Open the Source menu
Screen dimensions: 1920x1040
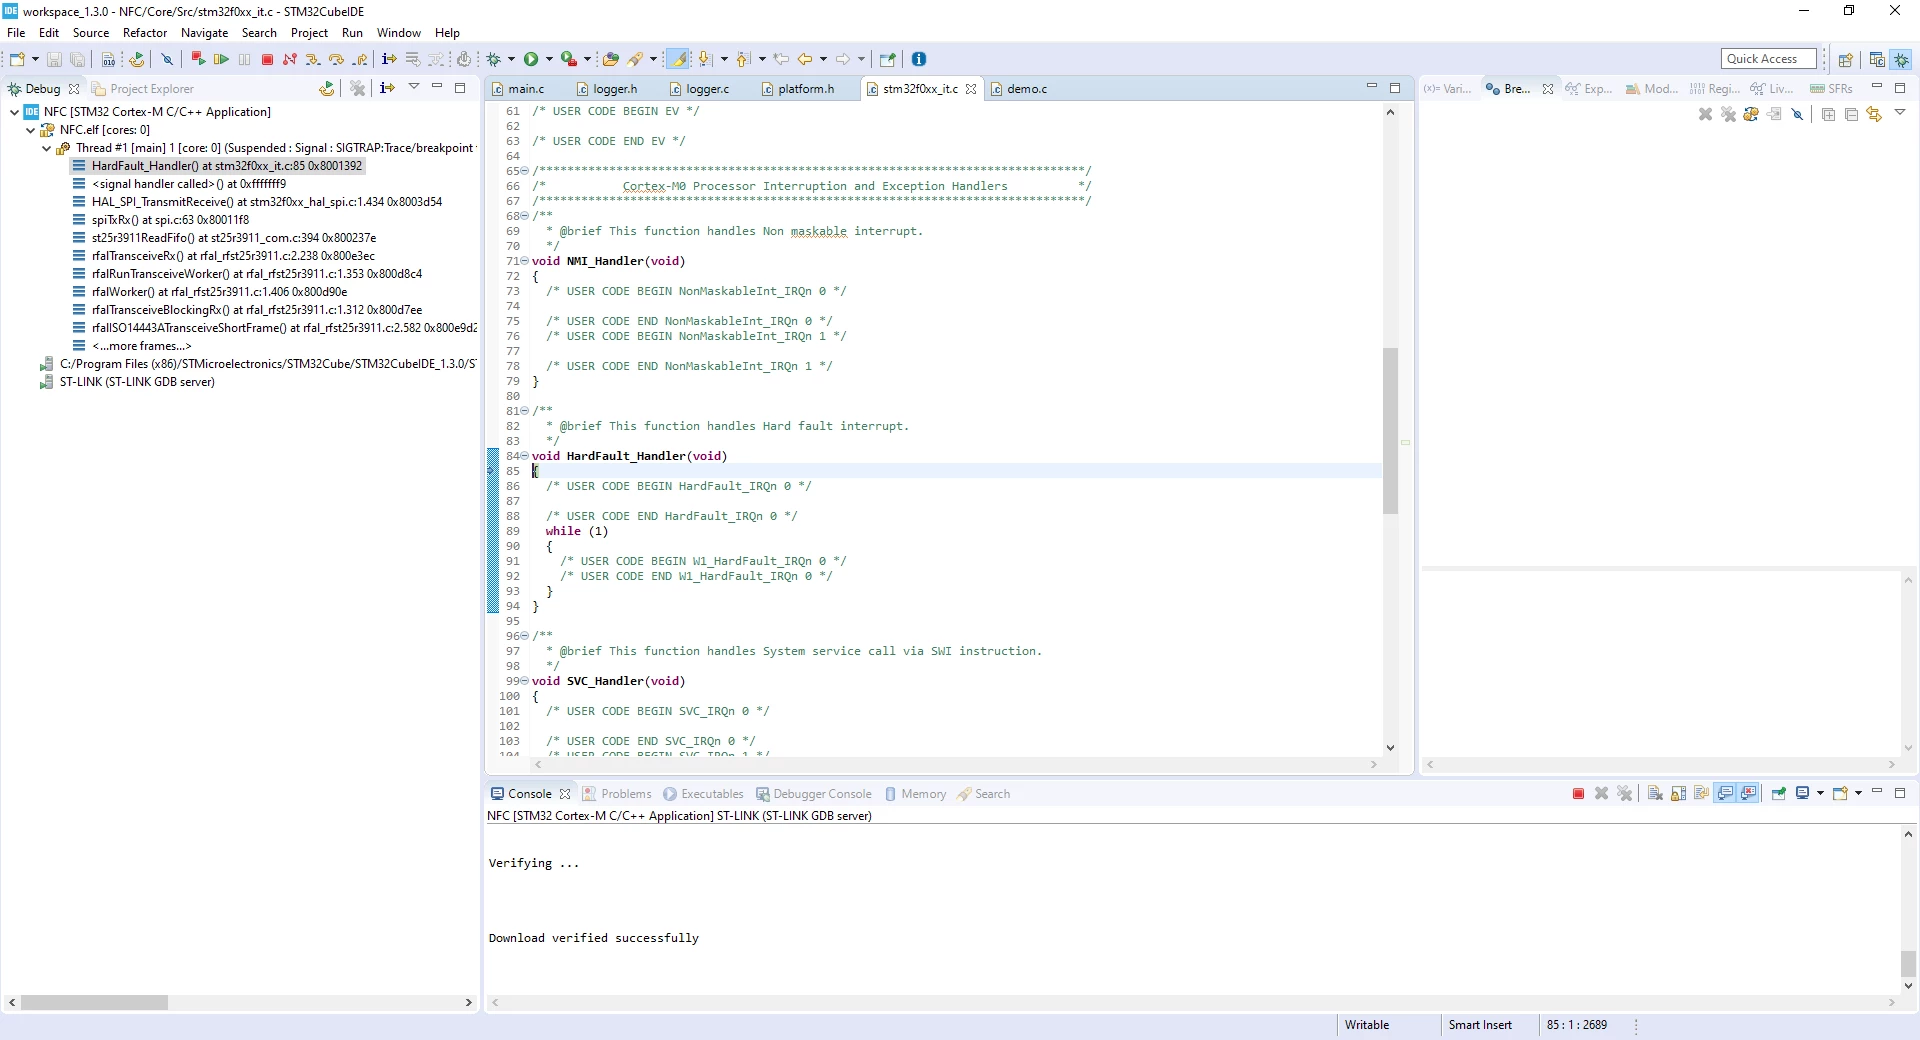click(90, 33)
